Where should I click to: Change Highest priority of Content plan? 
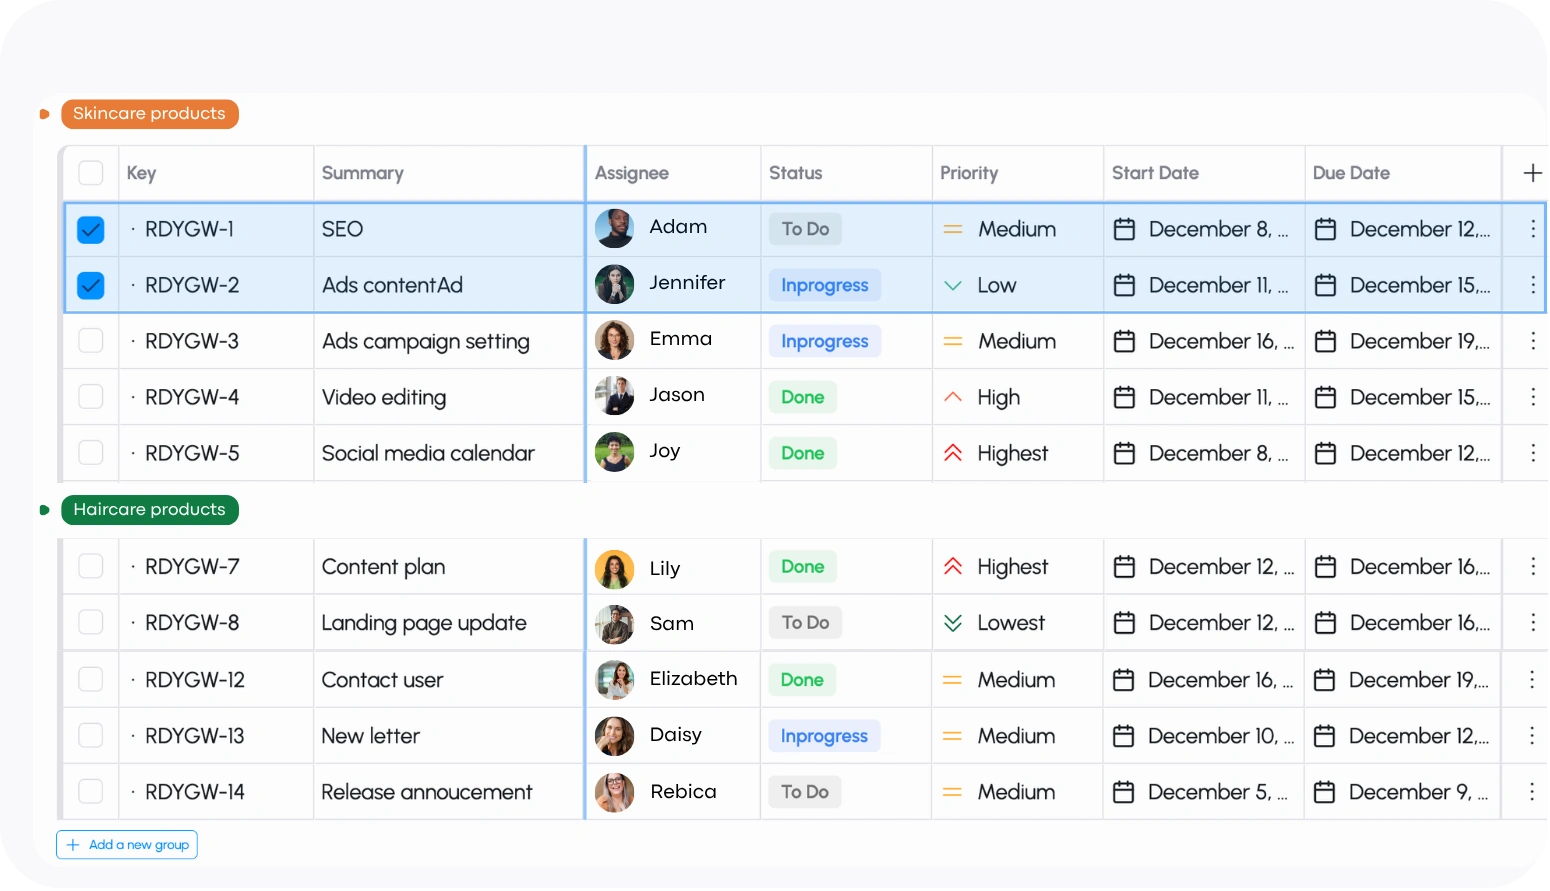coord(996,567)
